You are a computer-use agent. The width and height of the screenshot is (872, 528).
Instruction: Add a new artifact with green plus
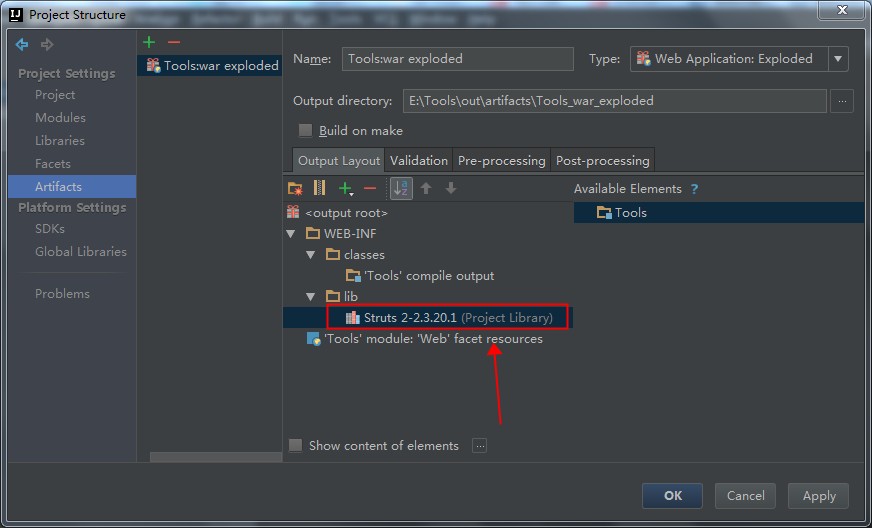pos(149,42)
